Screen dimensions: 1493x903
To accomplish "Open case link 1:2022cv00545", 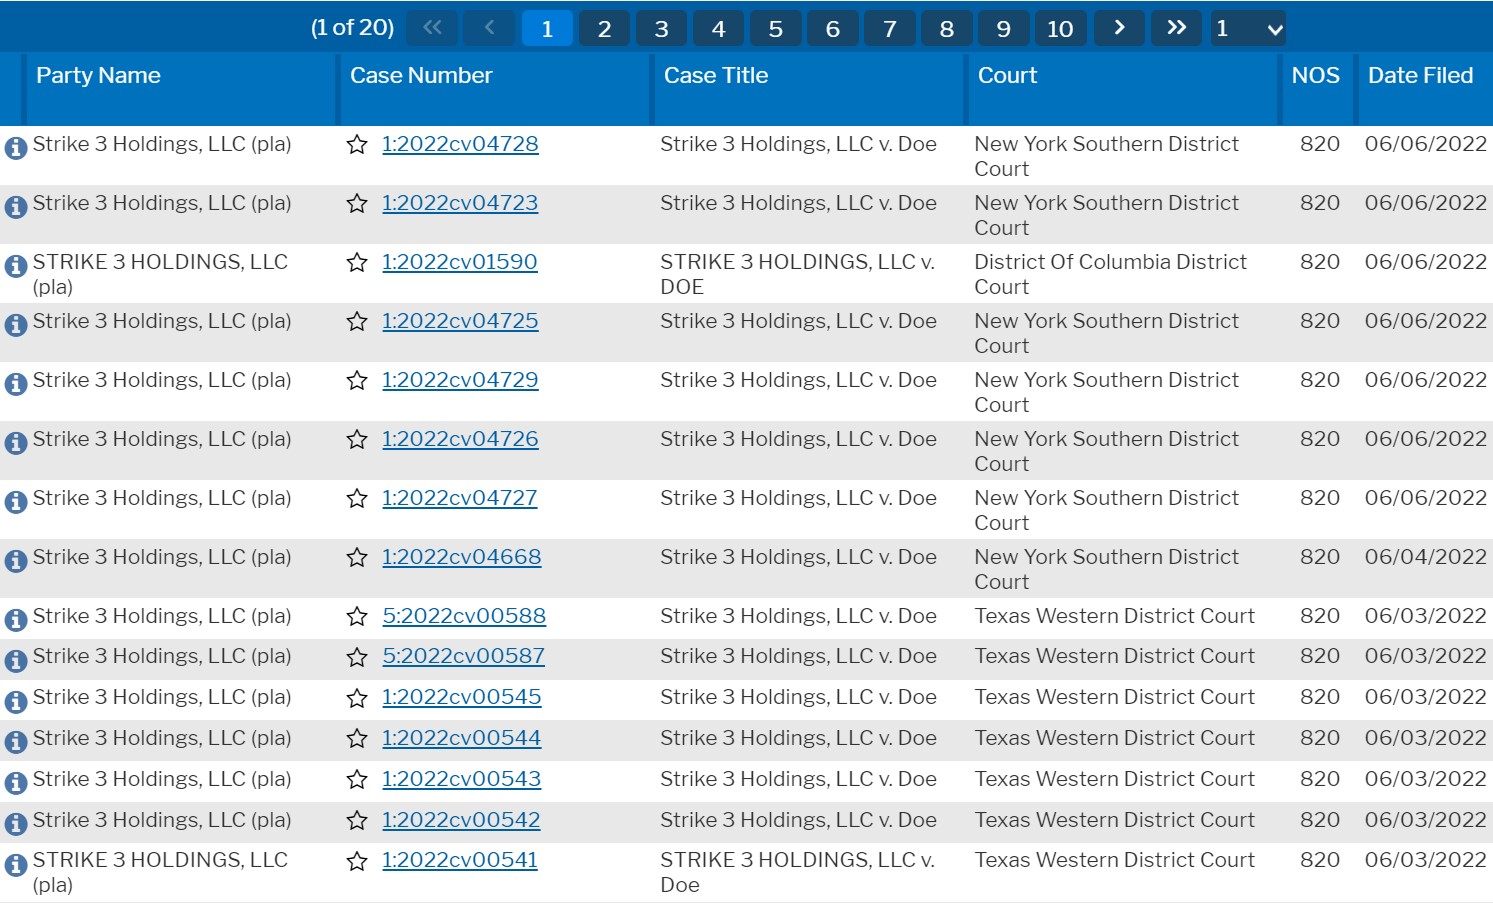I will [462, 697].
